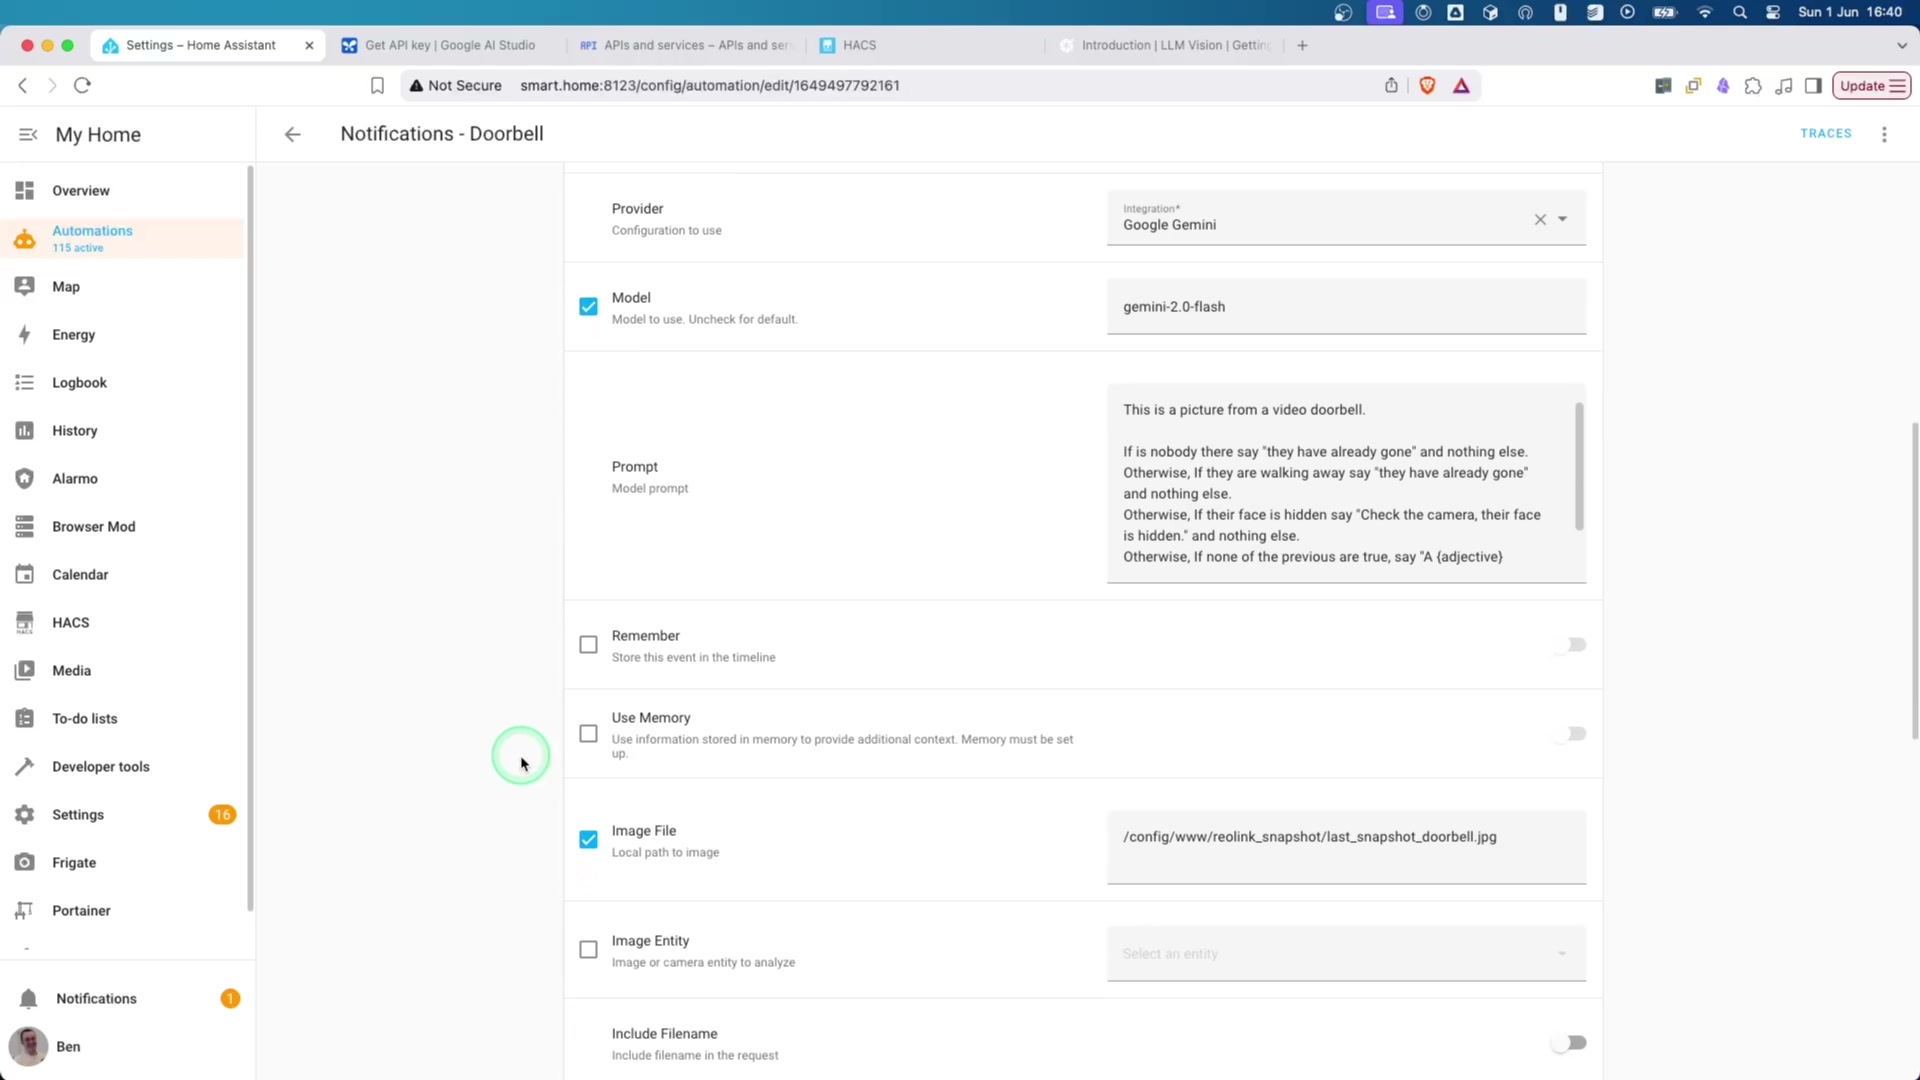The height and width of the screenshot is (1080, 1920).
Task: Switch to Get API key Google AI Studio tab
Action: tap(450, 45)
